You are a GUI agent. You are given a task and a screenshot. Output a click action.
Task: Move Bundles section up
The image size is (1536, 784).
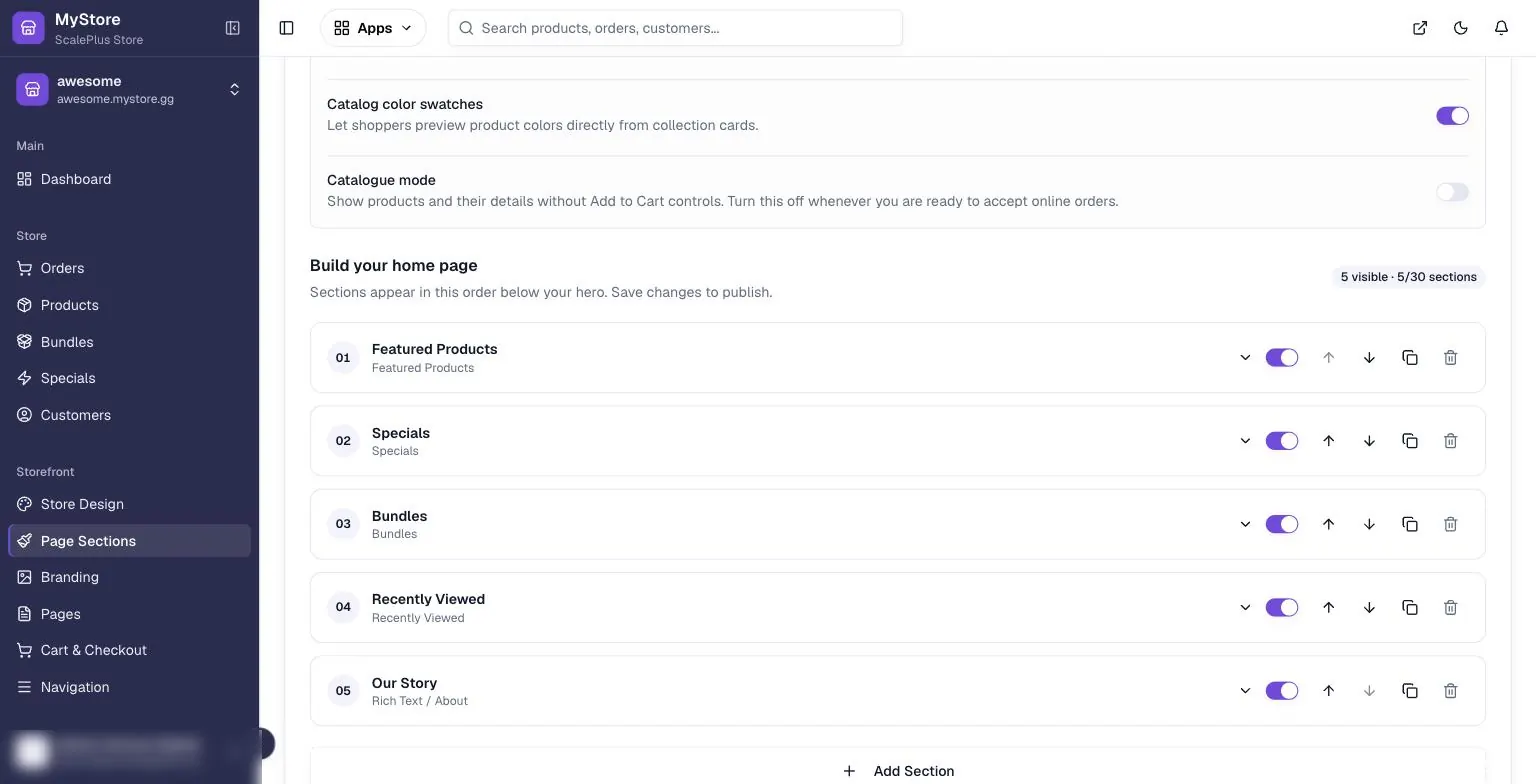pyautogui.click(x=1329, y=524)
